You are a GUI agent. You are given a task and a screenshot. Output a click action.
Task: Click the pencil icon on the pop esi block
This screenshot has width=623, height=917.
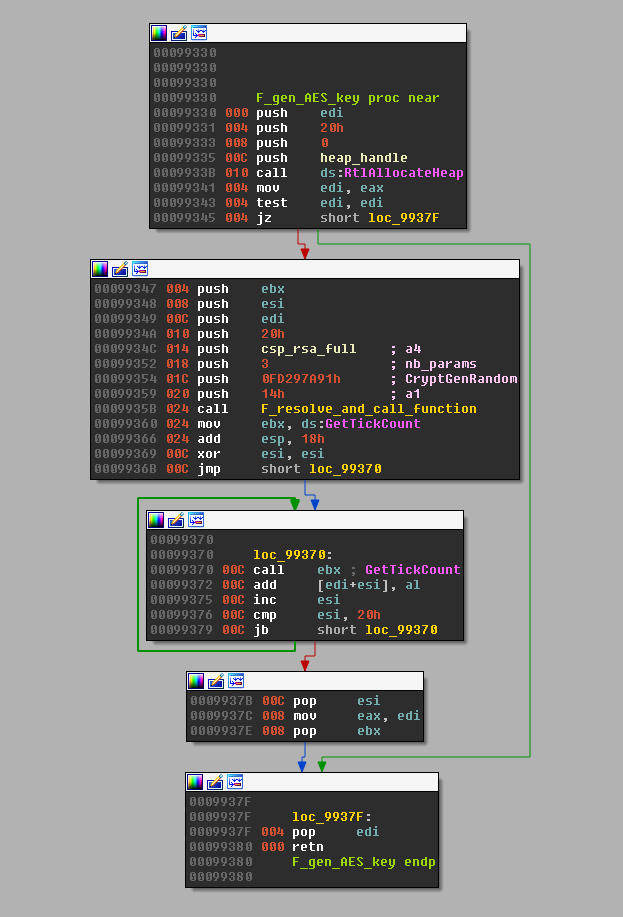[x=216, y=681]
